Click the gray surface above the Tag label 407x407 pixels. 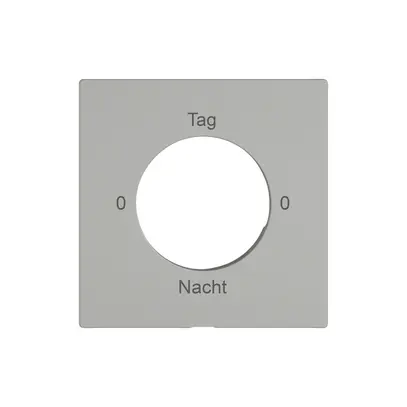(202, 97)
